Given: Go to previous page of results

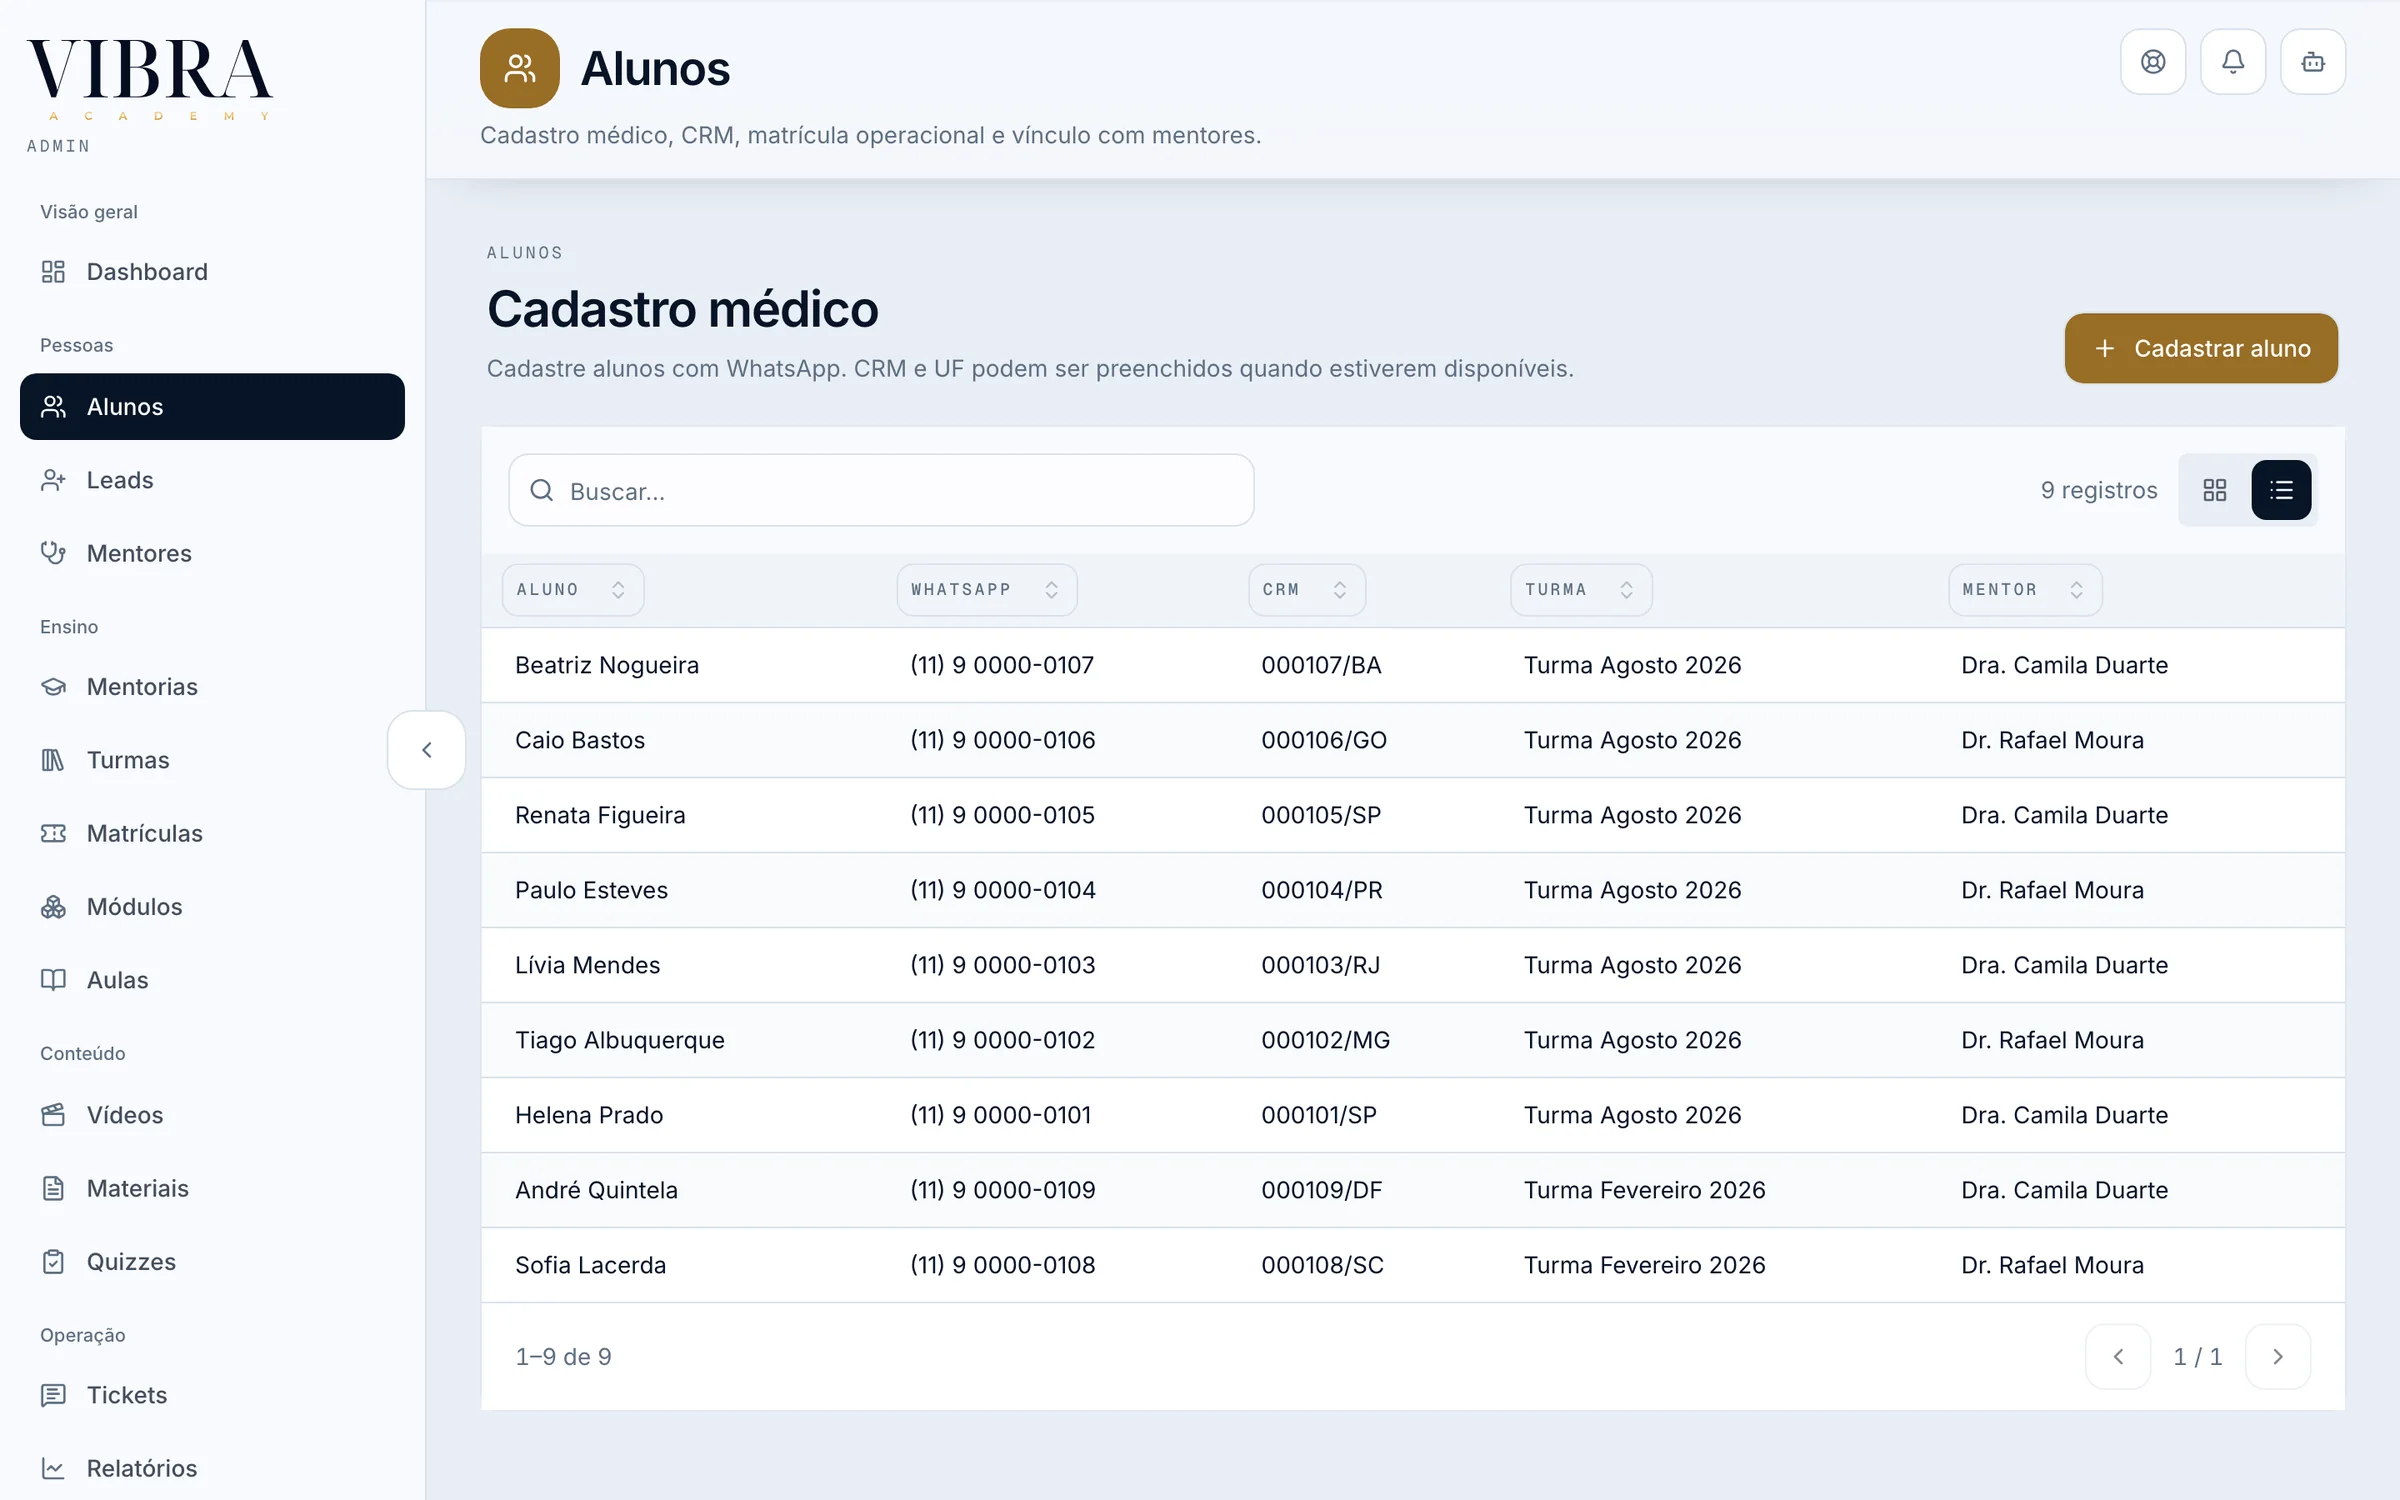Looking at the screenshot, I should coord(2117,1357).
